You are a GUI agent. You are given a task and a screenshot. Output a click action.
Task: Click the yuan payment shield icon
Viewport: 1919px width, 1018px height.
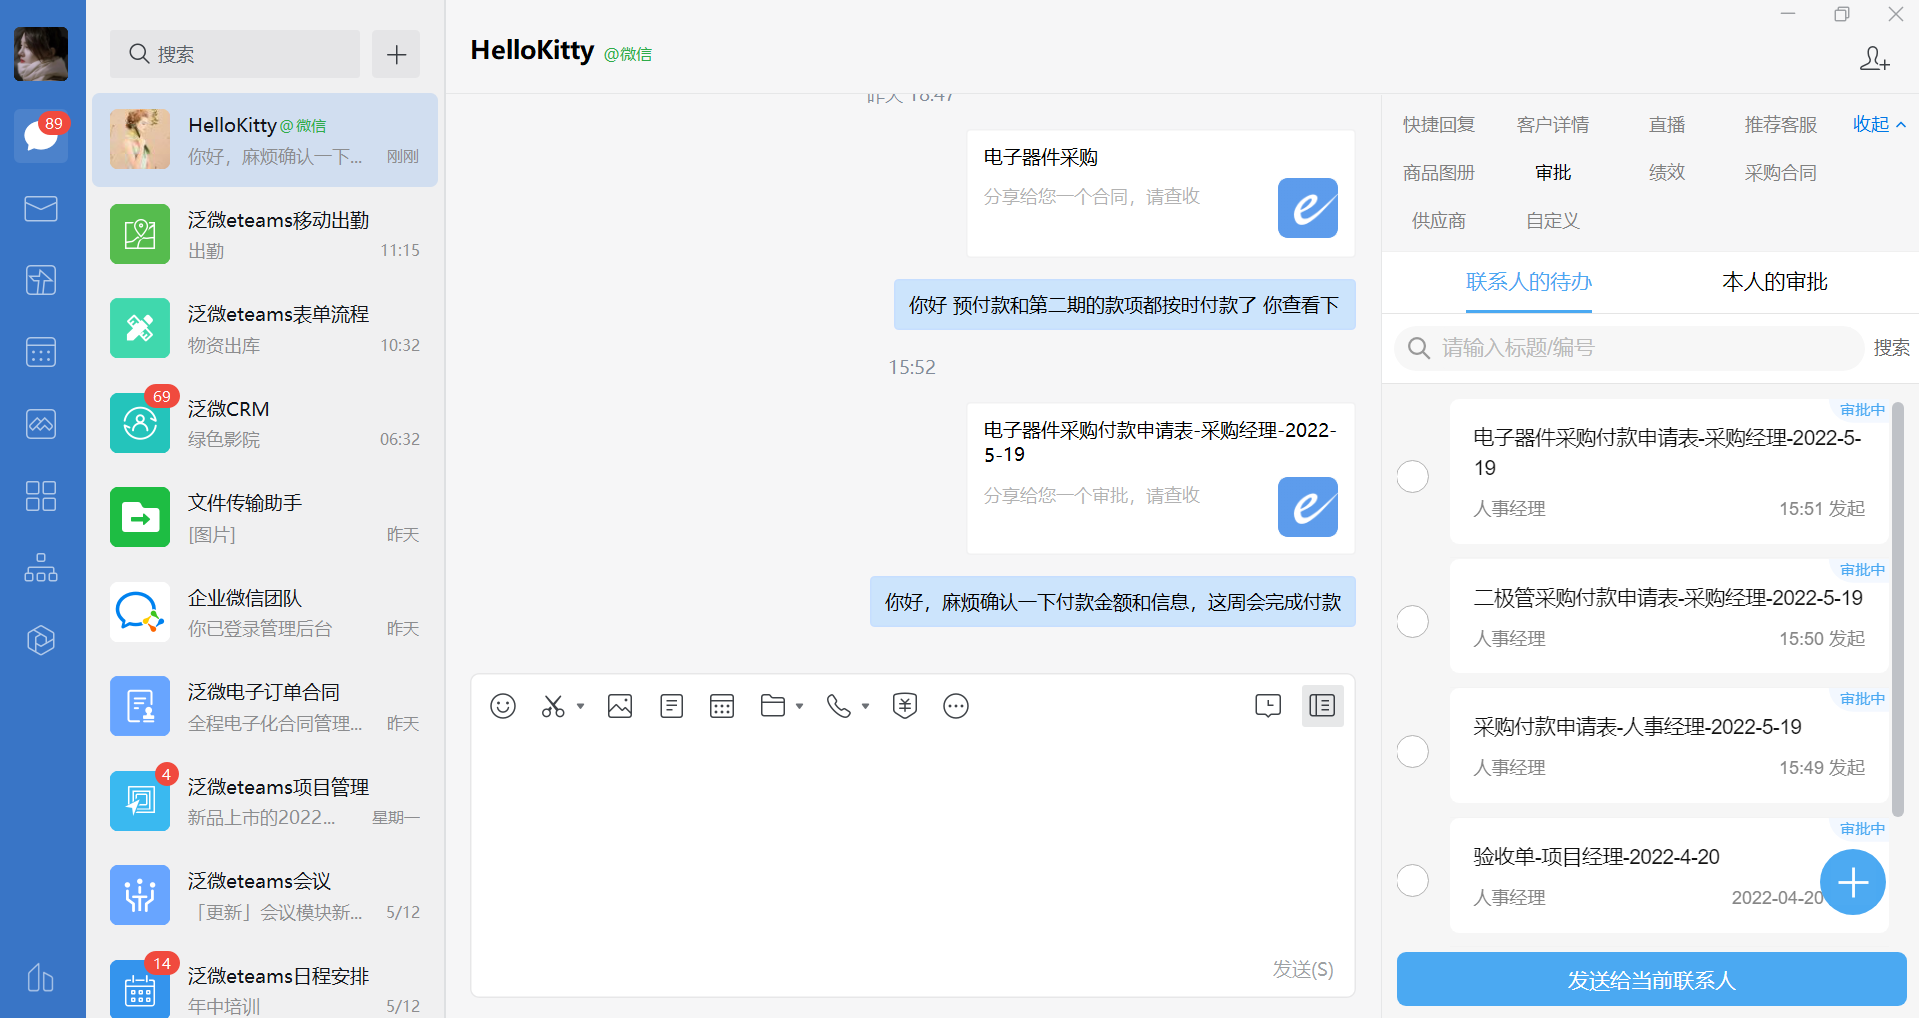[x=905, y=706]
